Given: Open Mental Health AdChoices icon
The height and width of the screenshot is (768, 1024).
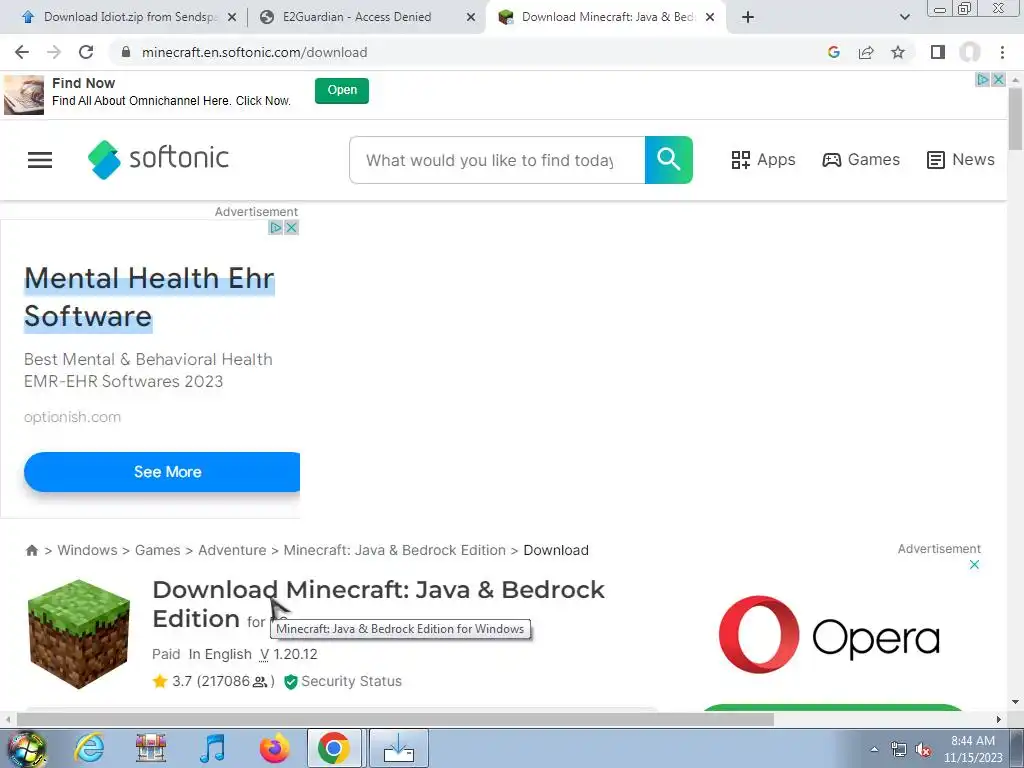Looking at the screenshot, I should [276, 227].
